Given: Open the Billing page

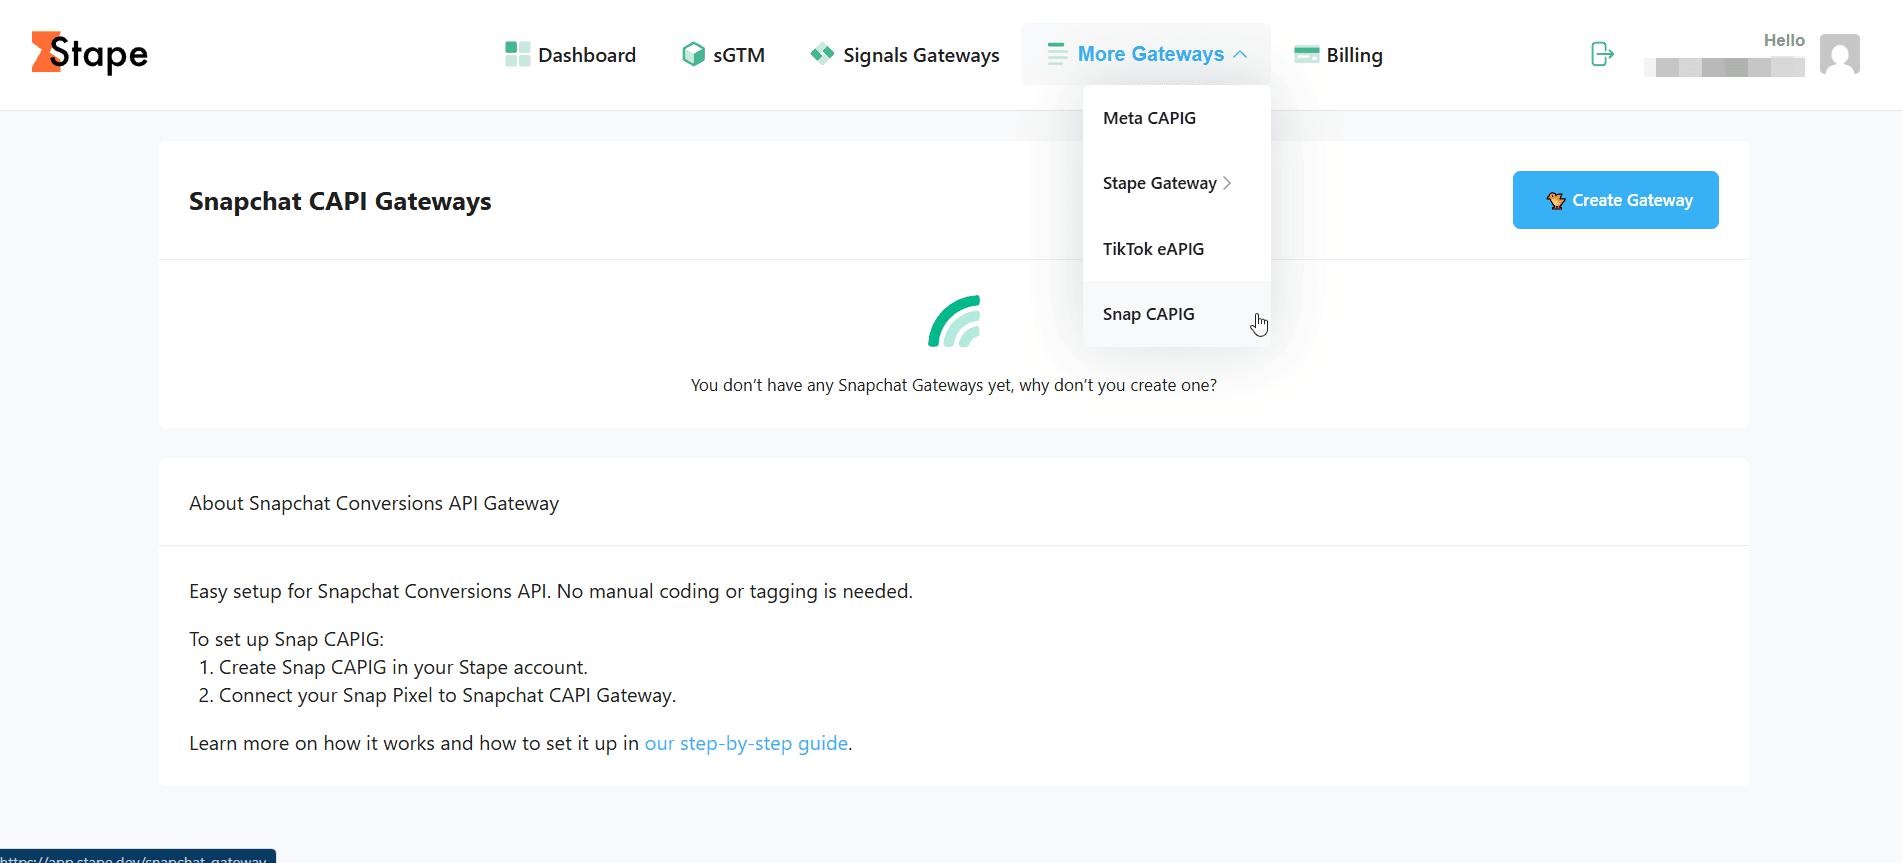Looking at the screenshot, I should (x=1338, y=54).
